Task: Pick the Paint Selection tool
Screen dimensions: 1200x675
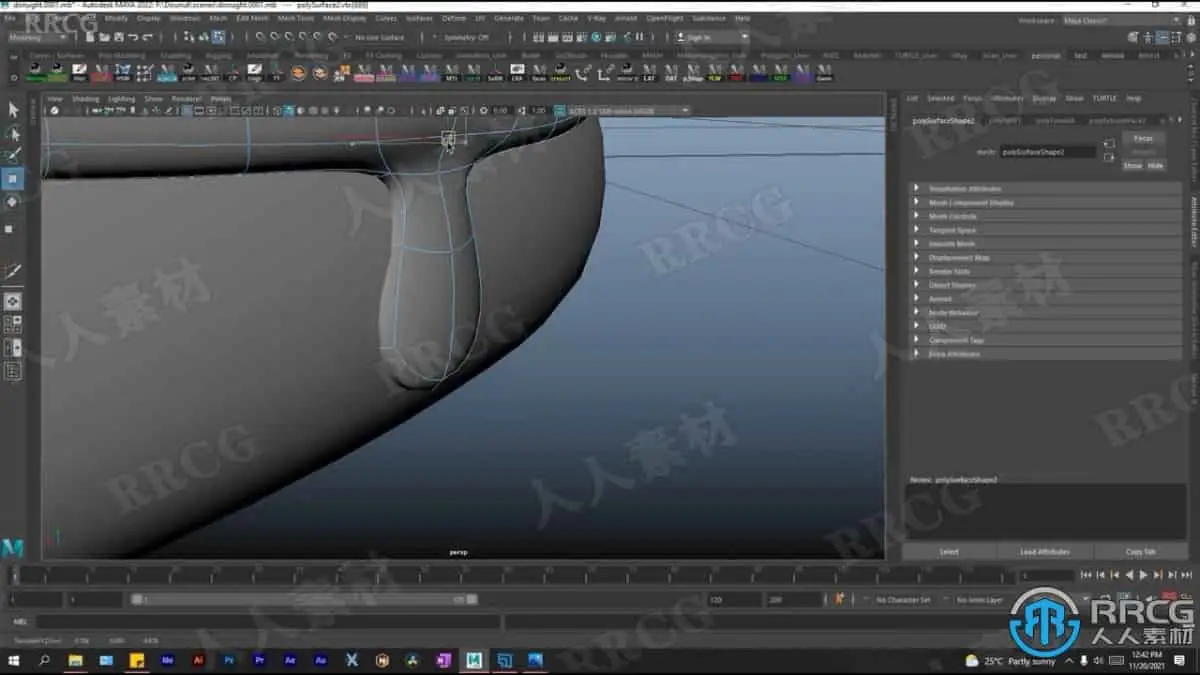Action: 13,156
